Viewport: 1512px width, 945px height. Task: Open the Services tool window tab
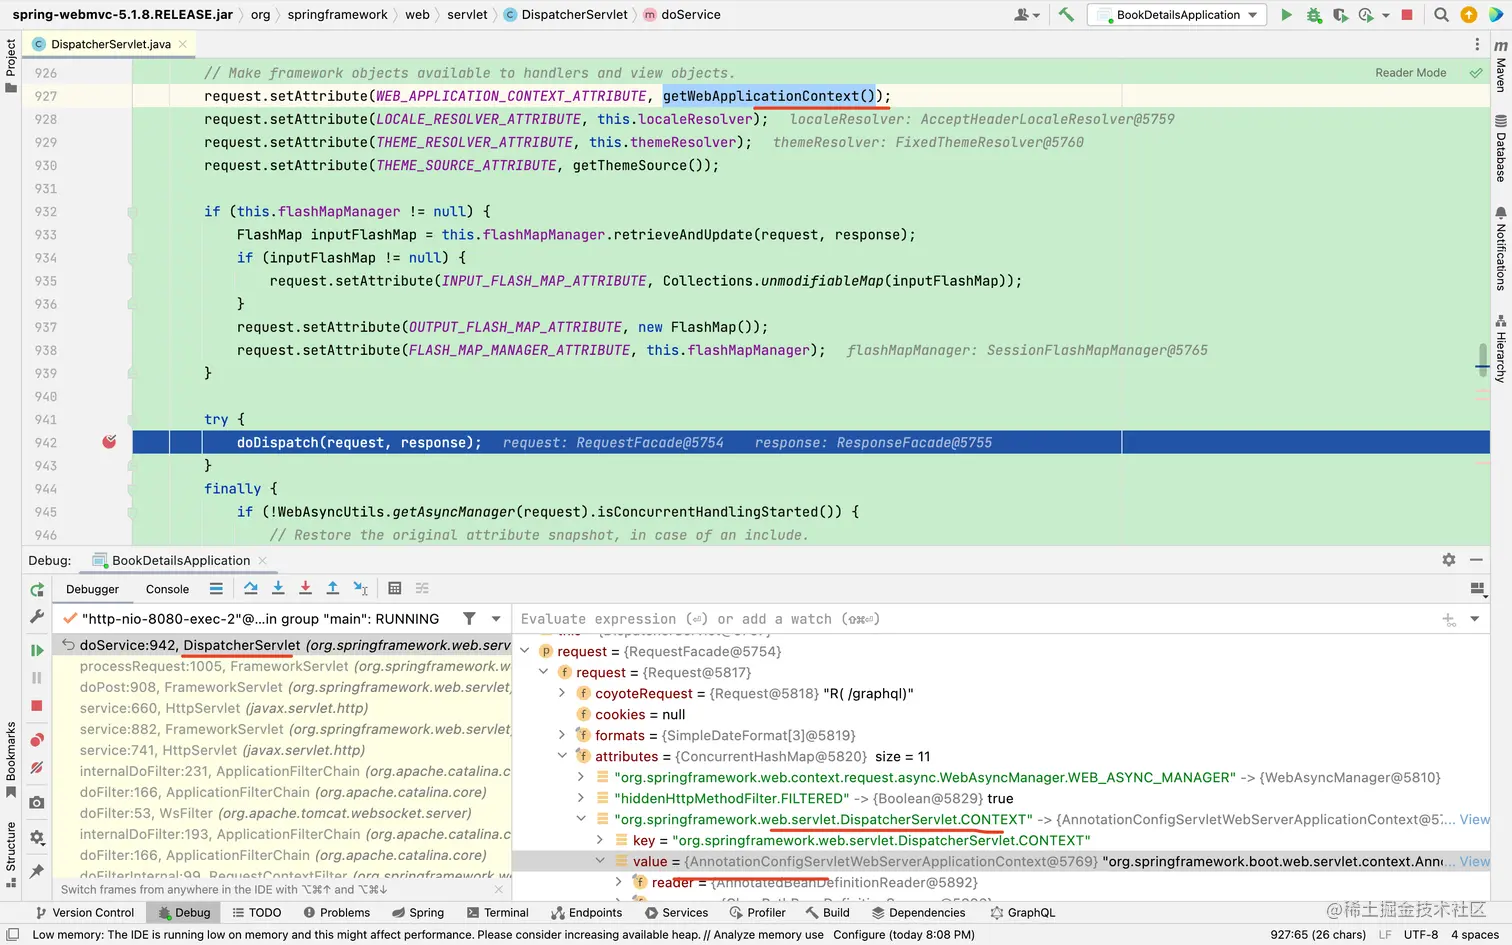(676, 913)
